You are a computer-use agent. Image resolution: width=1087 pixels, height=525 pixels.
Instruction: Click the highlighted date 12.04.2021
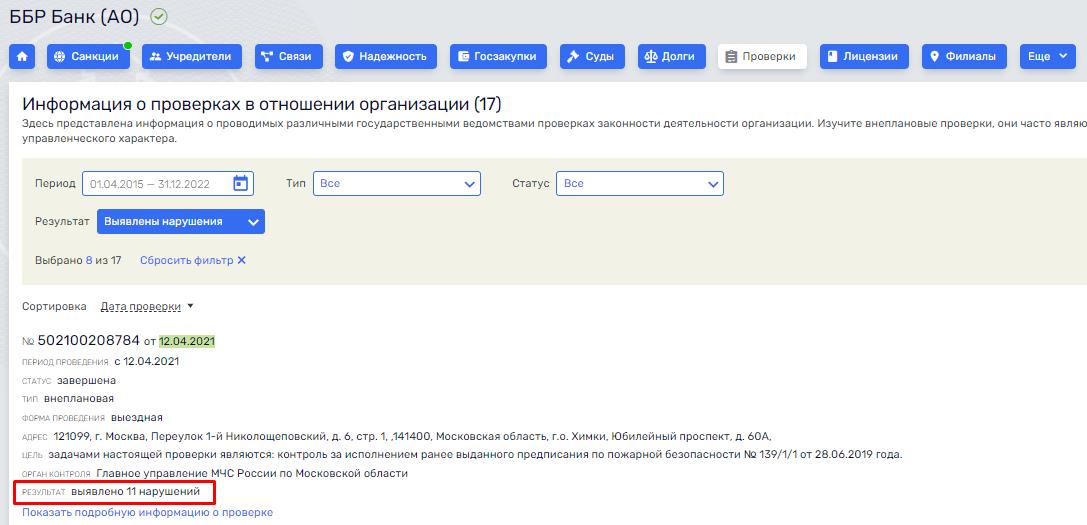coord(187,341)
